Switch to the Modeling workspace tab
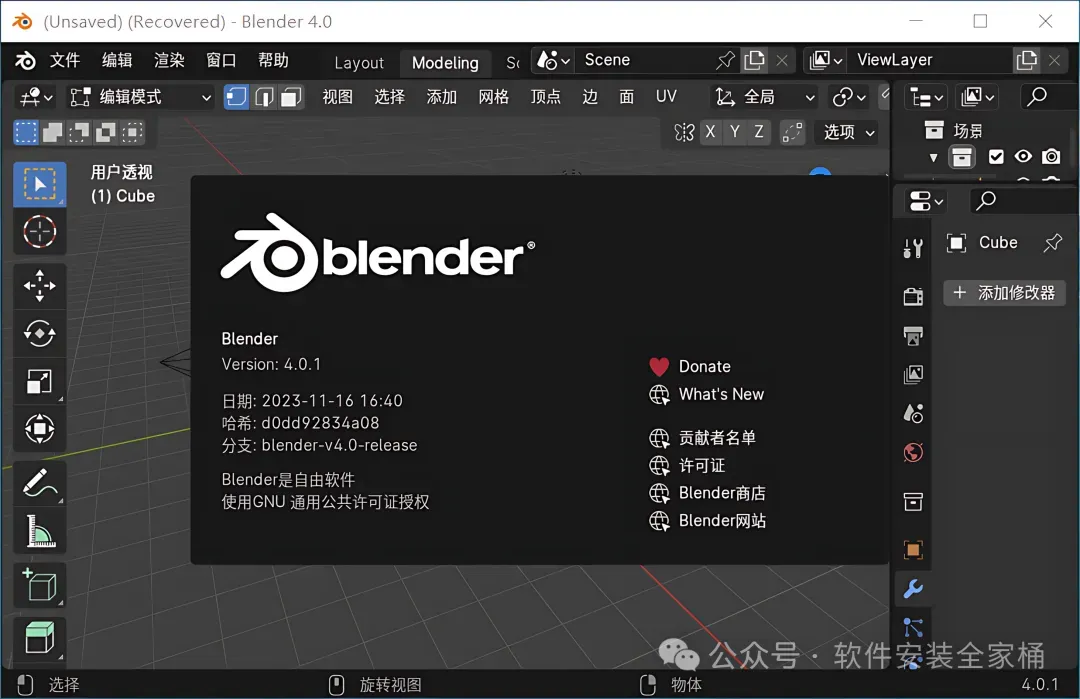The width and height of the screenshot is (1080, 699). click(x=445, y=63)
